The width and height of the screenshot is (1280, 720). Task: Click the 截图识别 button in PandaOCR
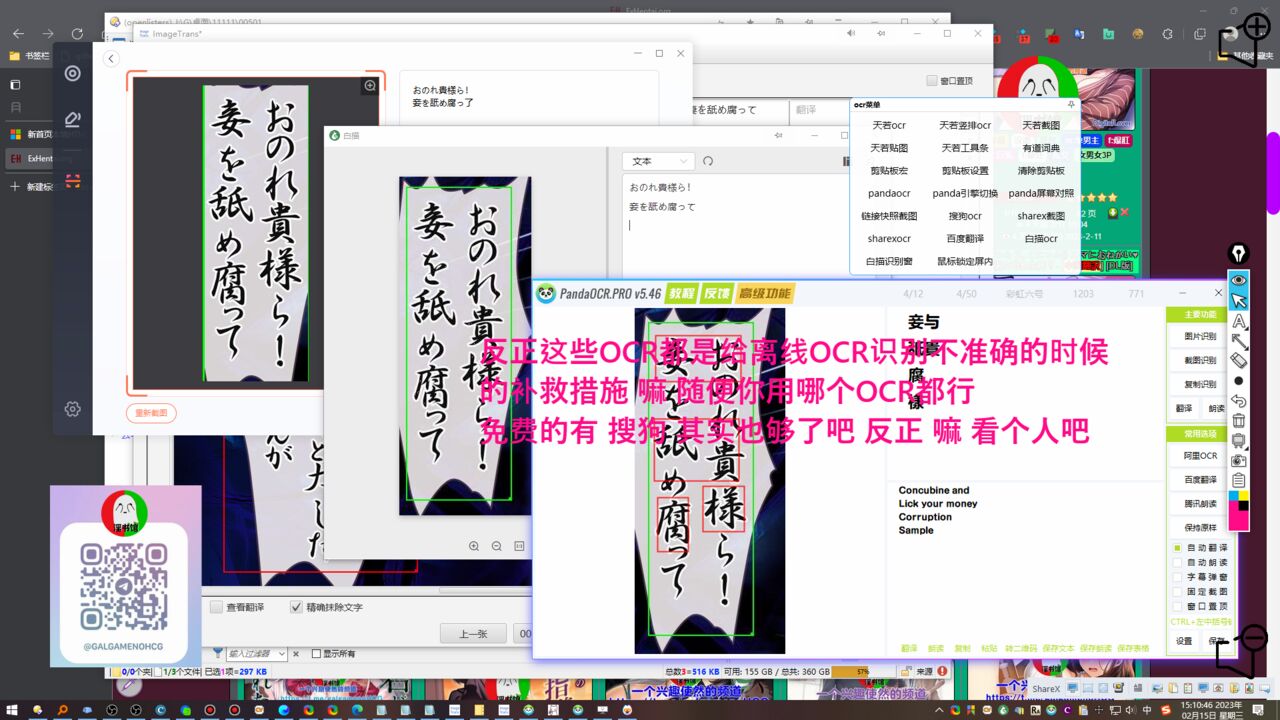tap(1199, 360)
